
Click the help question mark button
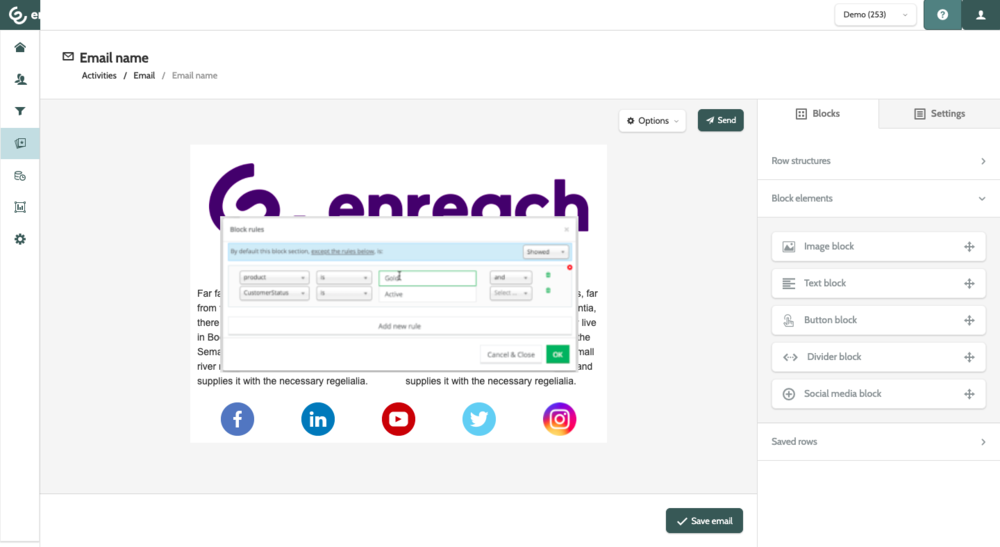click(942, 15)
